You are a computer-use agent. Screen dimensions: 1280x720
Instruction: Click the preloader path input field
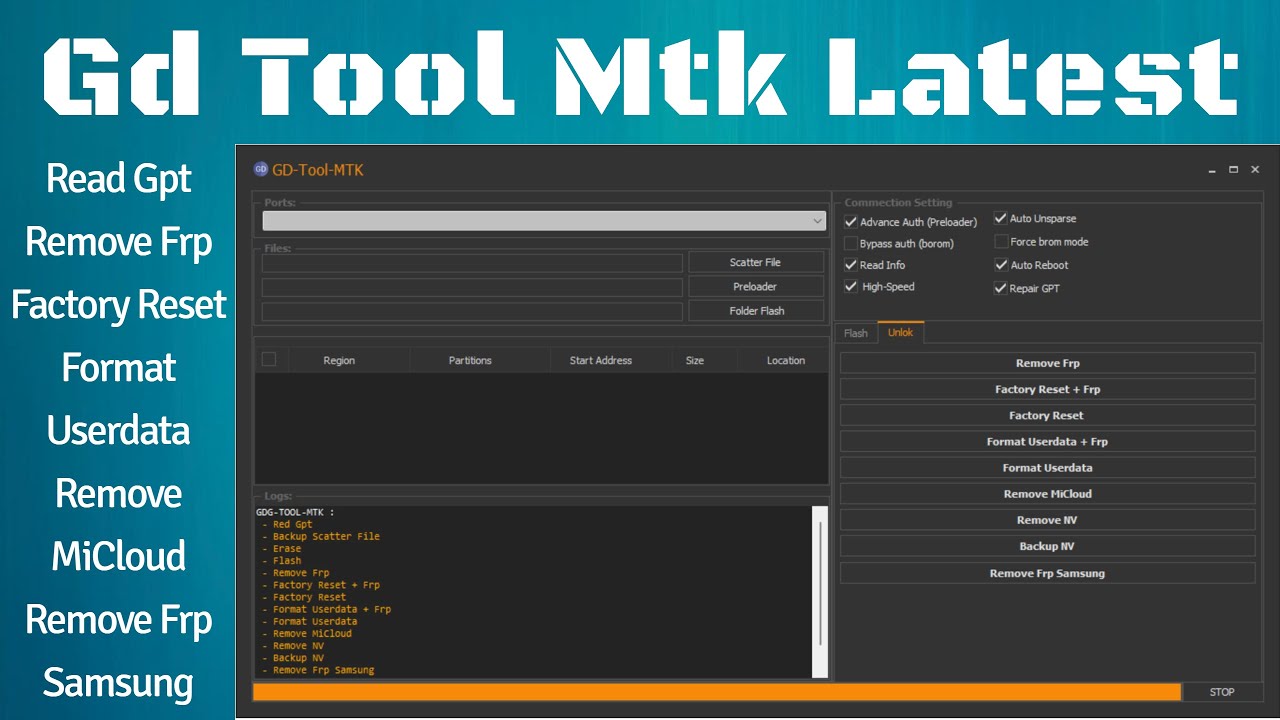(472, 287)
